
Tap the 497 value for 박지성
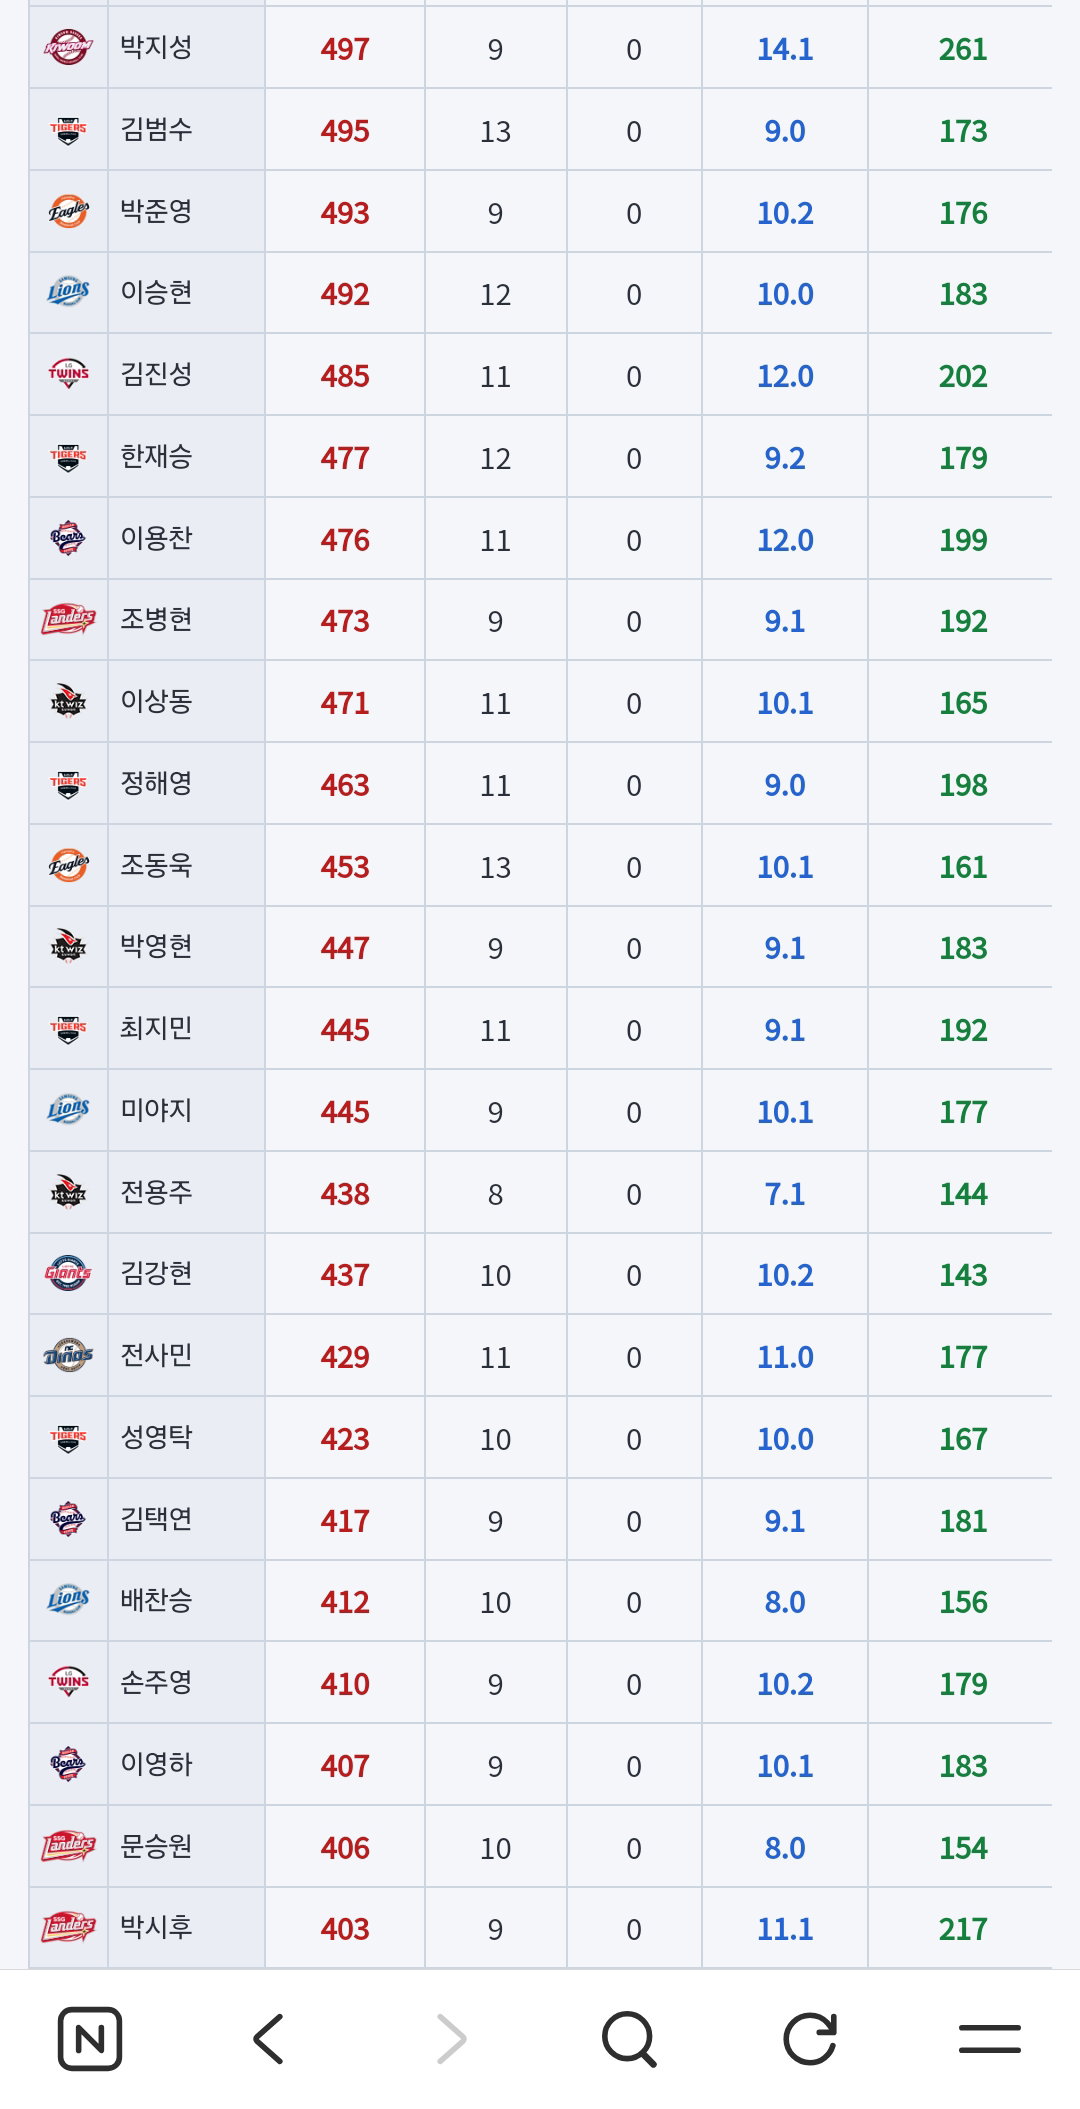345,49
